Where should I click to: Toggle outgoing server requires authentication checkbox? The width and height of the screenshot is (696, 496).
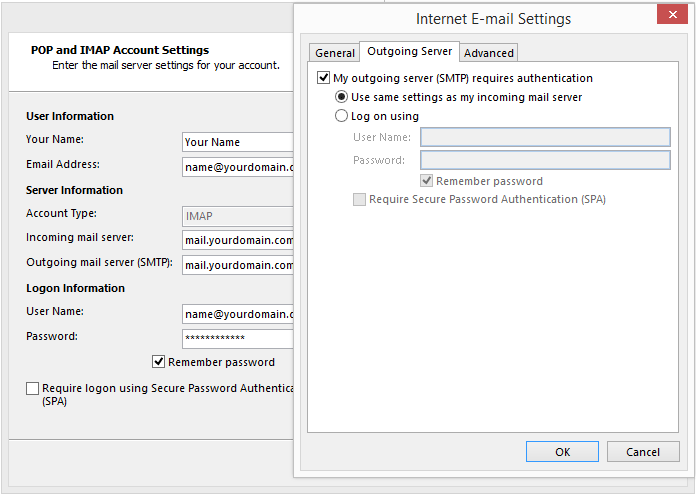[x=323, y=78]
